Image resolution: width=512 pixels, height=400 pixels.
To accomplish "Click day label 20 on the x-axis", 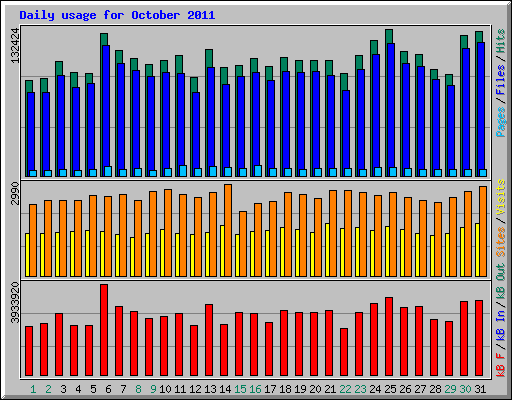I will point(315,389).
